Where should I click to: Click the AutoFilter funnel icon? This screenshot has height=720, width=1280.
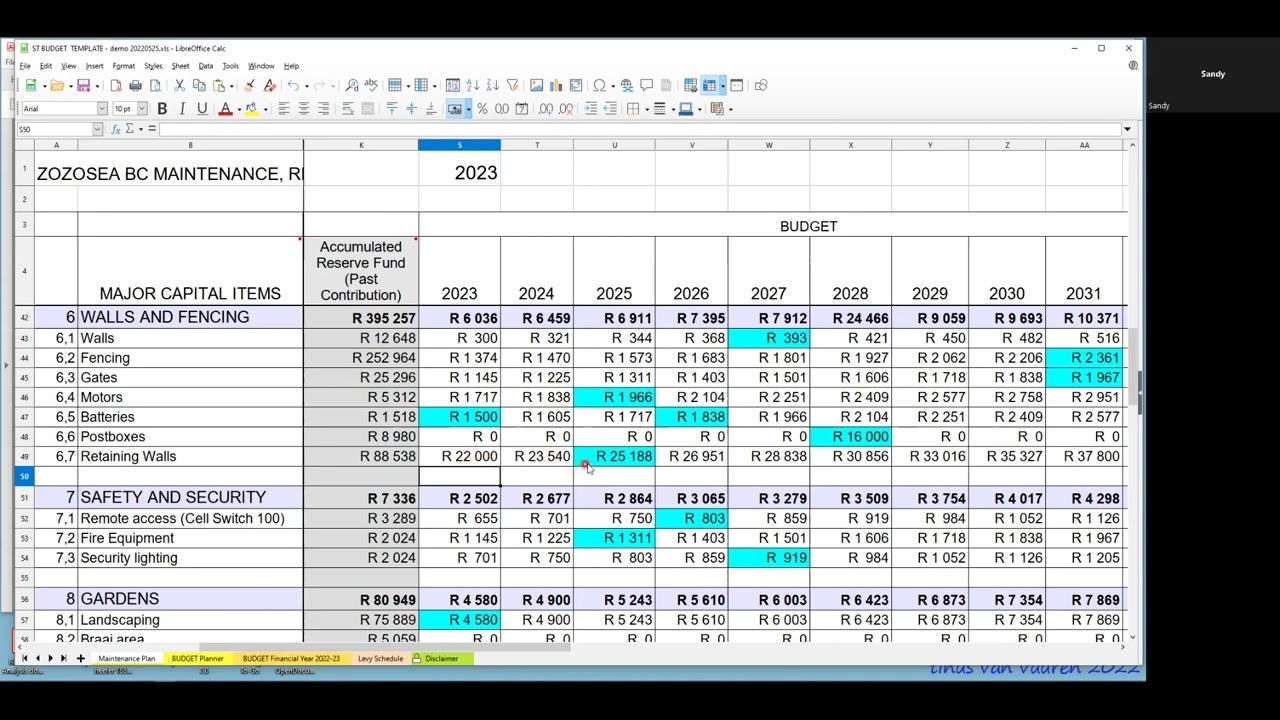512,85
